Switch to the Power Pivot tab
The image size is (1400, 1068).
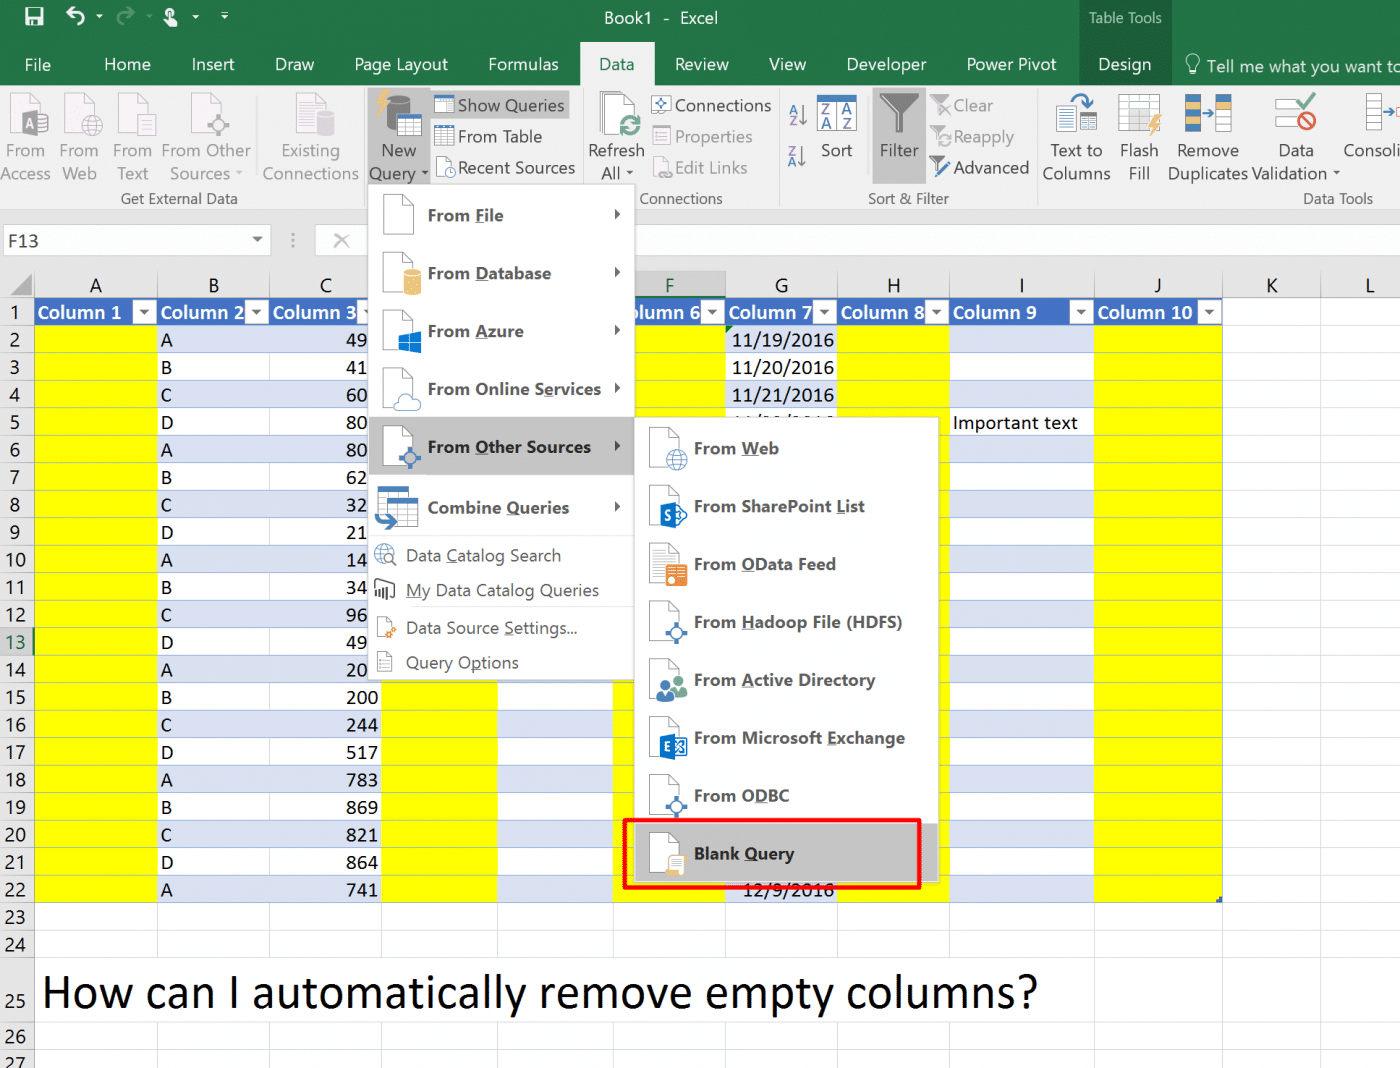(1011, 64)
